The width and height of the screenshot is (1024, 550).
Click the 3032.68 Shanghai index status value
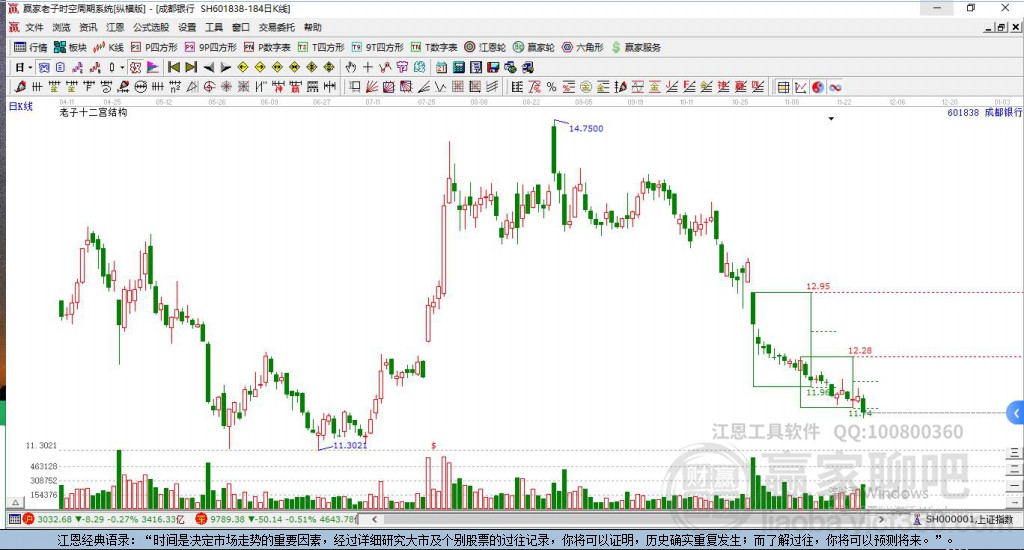coord(54,519)
